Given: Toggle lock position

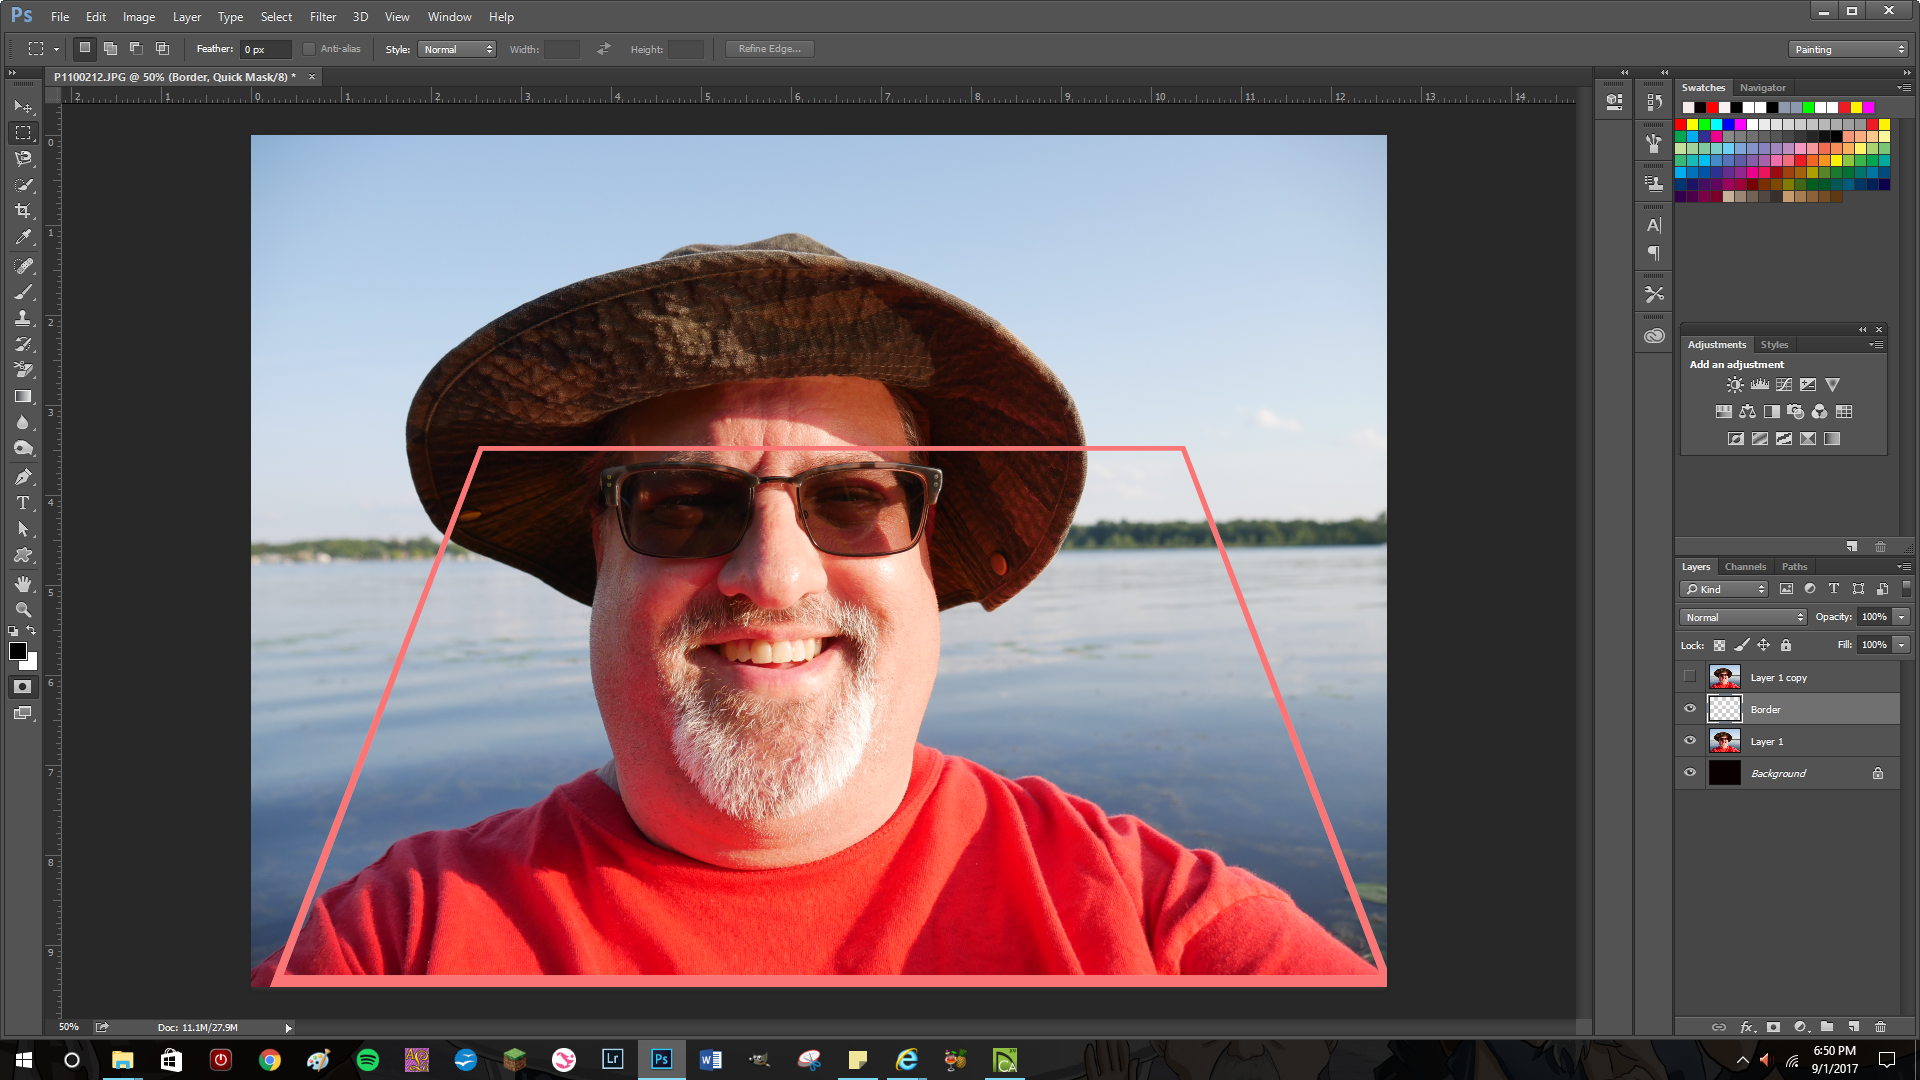Looking at the screenshot, I should tap(1764, 645).
